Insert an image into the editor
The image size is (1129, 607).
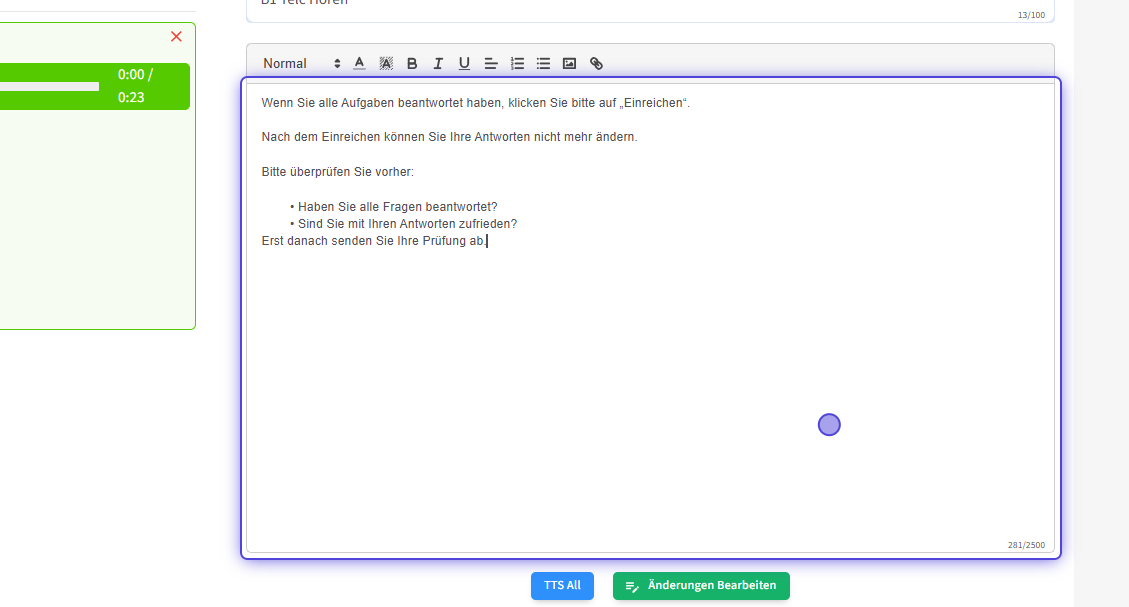(569, 63)
